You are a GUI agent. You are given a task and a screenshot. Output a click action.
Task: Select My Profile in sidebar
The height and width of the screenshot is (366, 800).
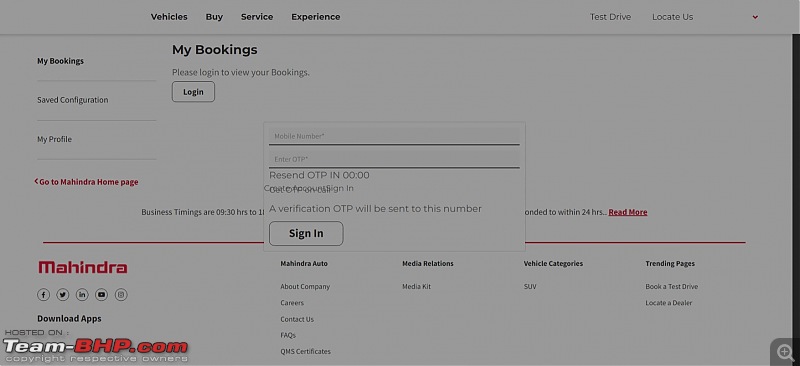click(54, 139)
